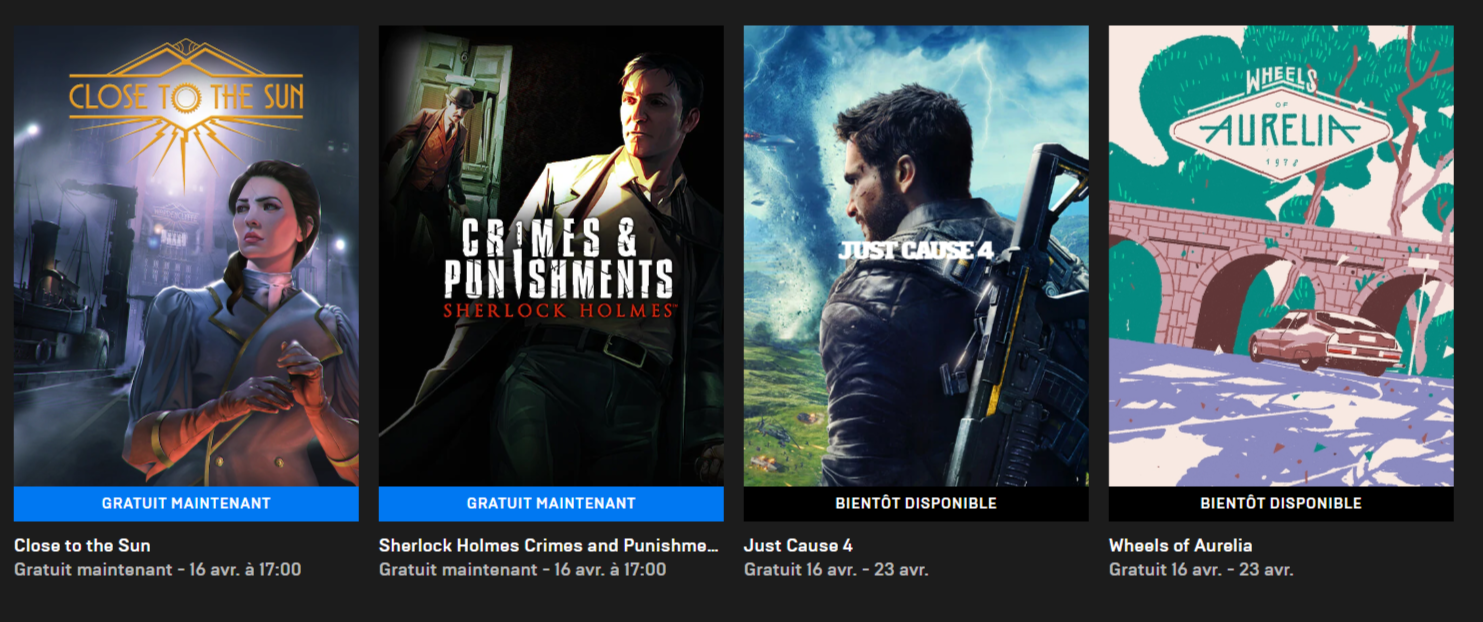Click Bientôt Disponible banner under Just Cause 4
The height and width of the screenshot is (622, 1483).
(x=916, y=504)
